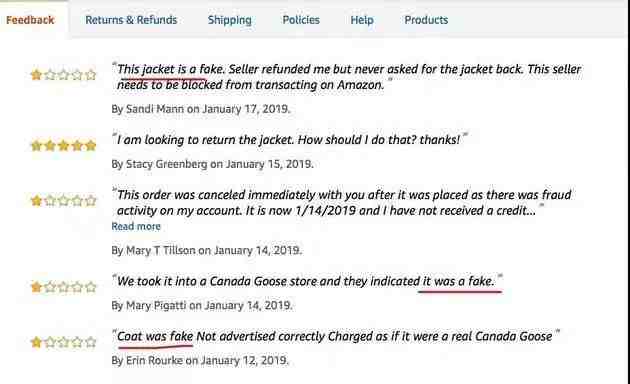Screen dimensions: 630x384
Task: Click the star rating on Erin Rourke's review
Action: point(63,342)
